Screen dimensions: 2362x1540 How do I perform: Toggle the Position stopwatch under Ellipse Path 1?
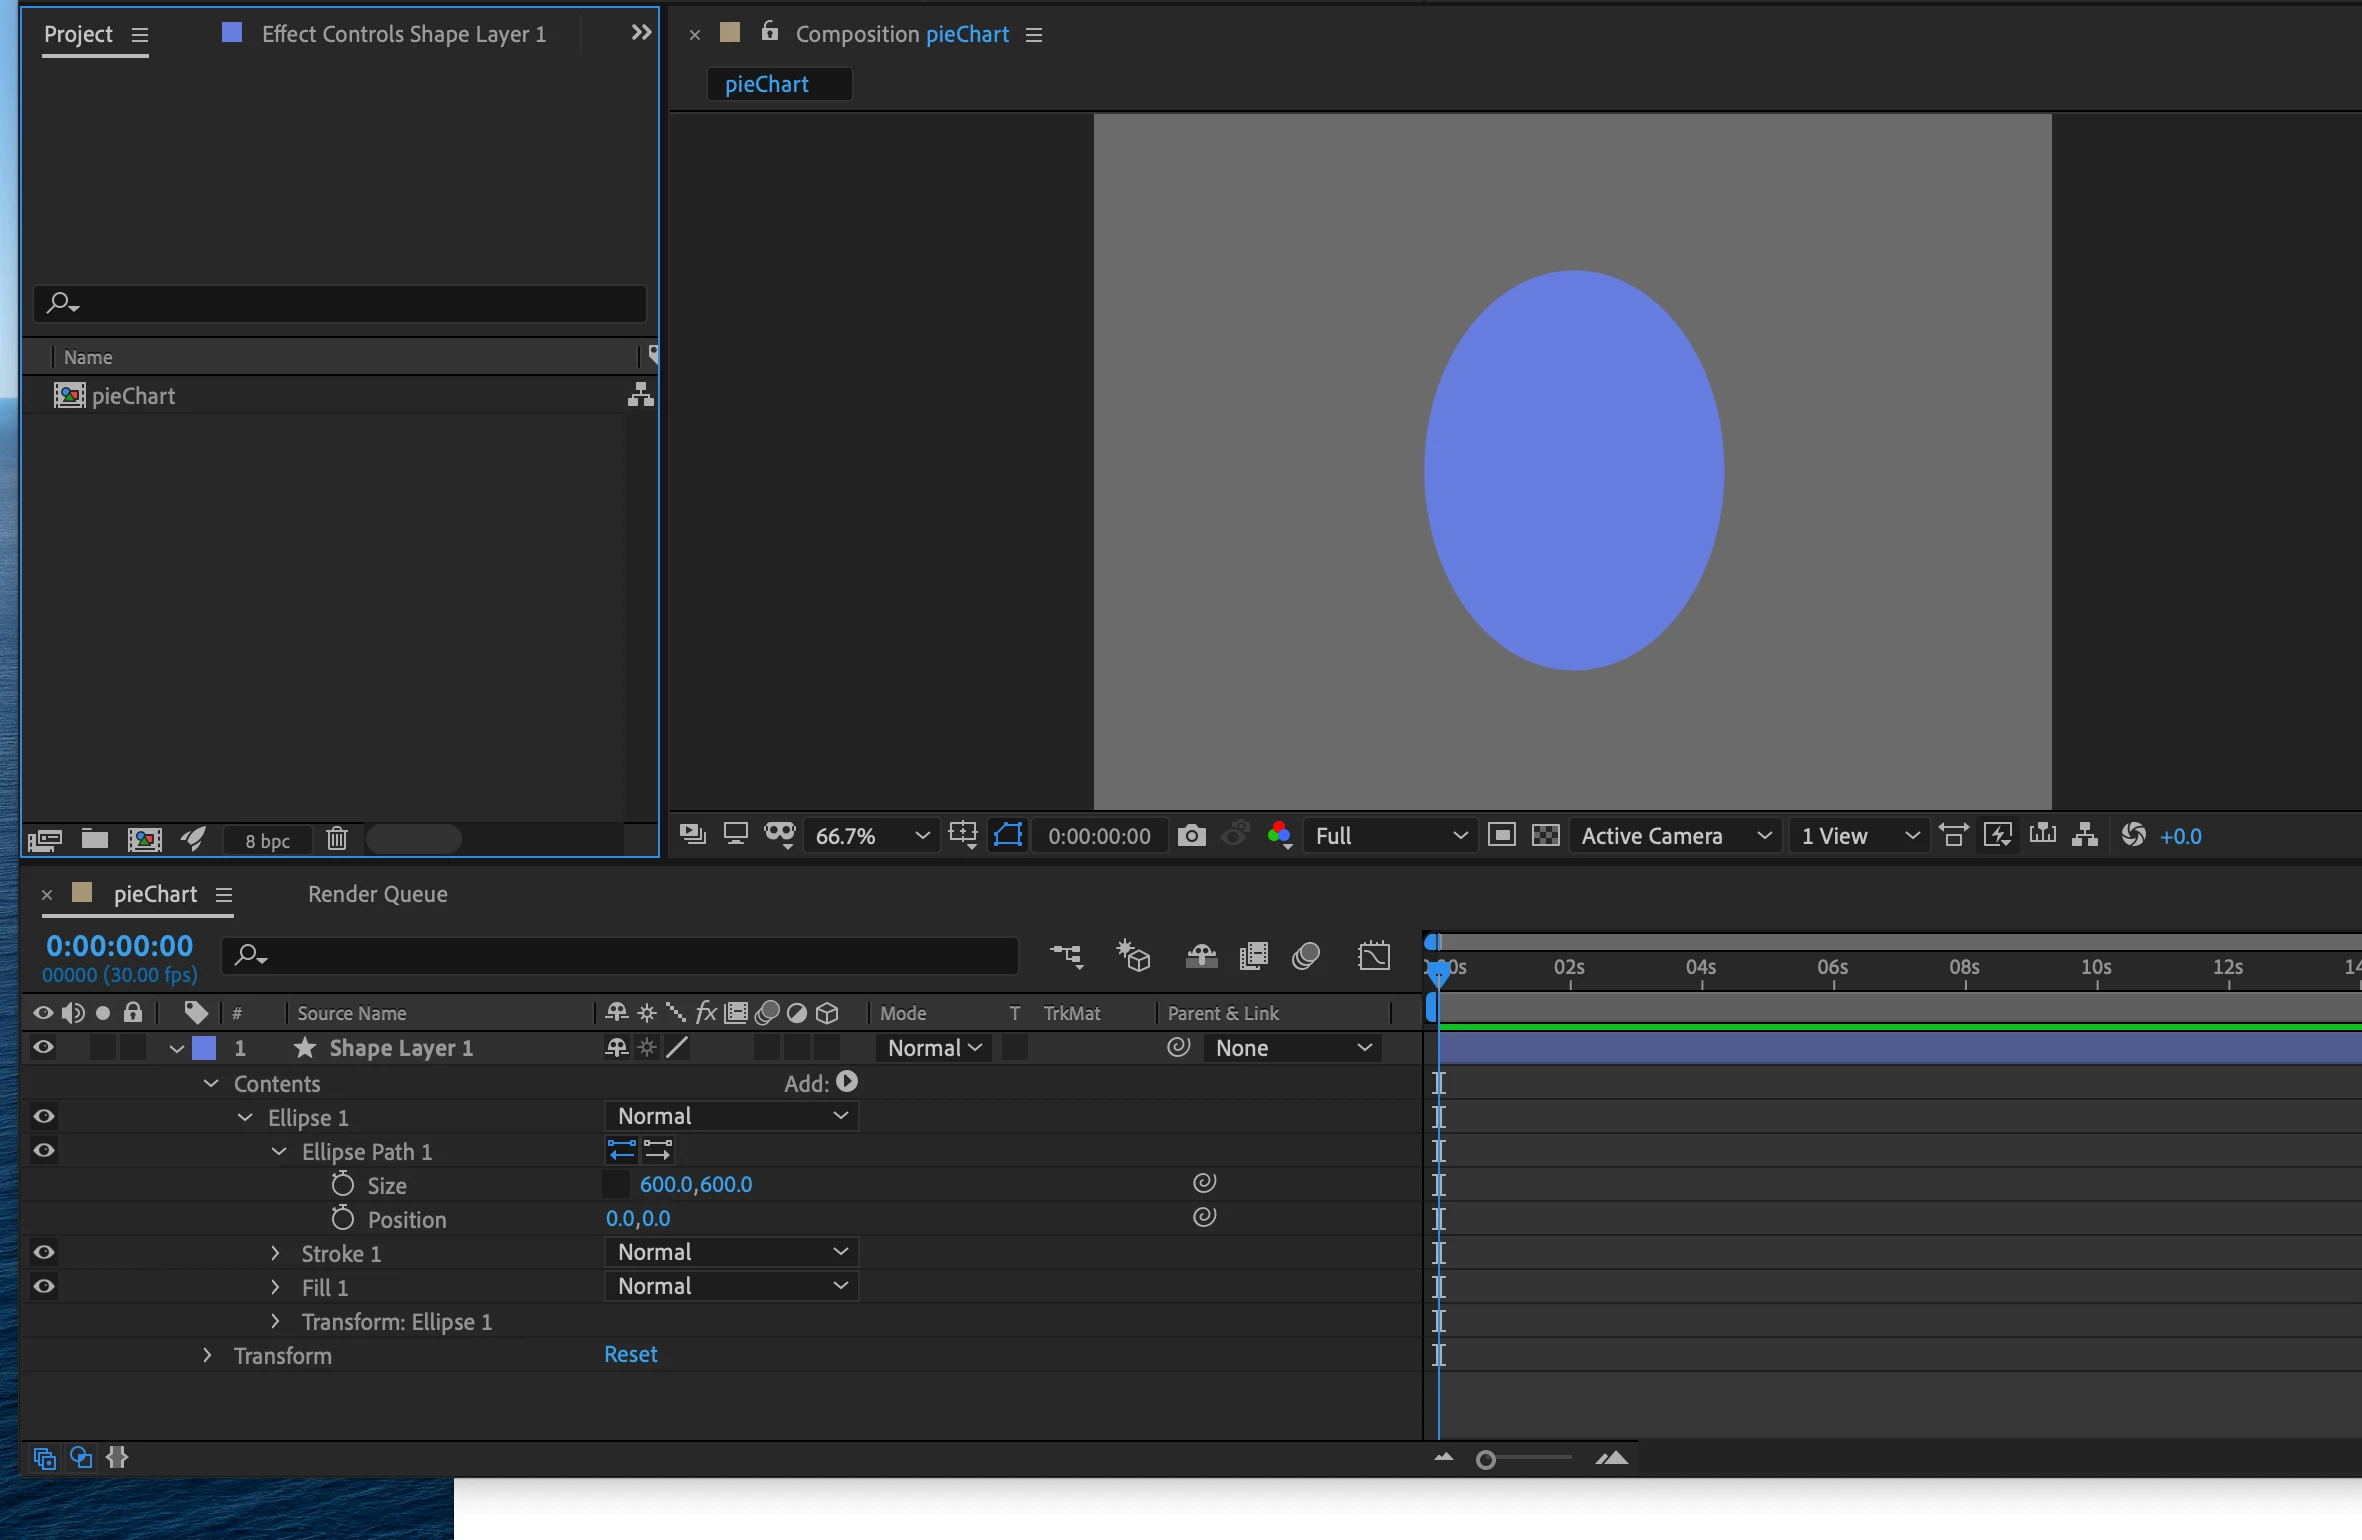343,1218
